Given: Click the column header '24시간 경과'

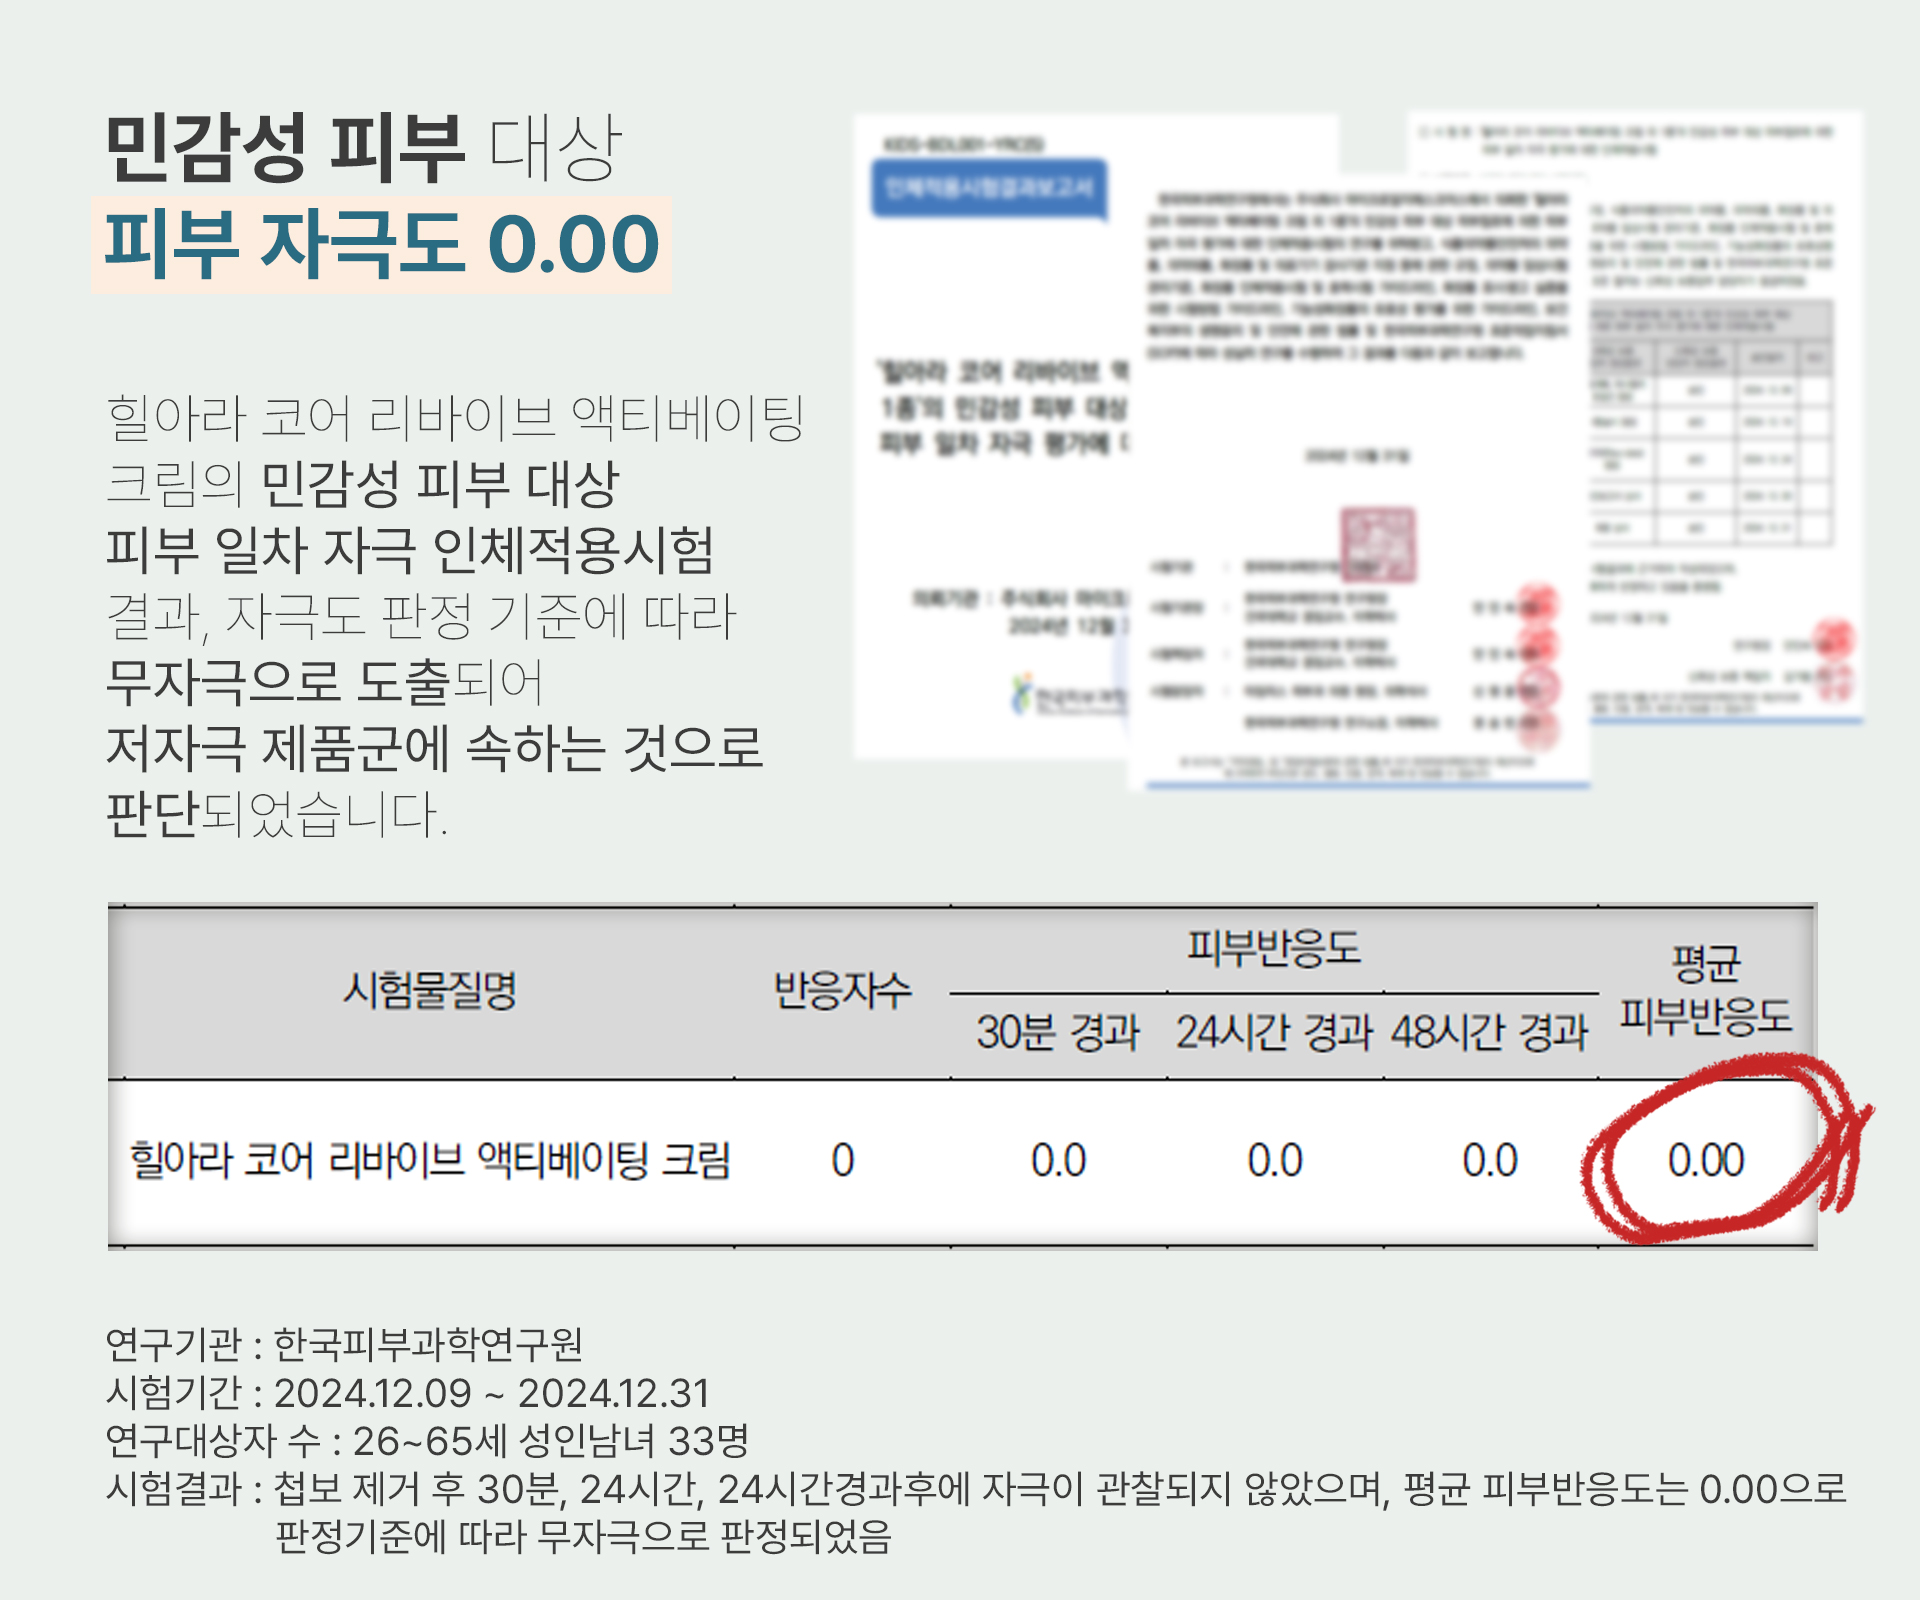Looking at the screenshot, I should tap(1274, 1033).
